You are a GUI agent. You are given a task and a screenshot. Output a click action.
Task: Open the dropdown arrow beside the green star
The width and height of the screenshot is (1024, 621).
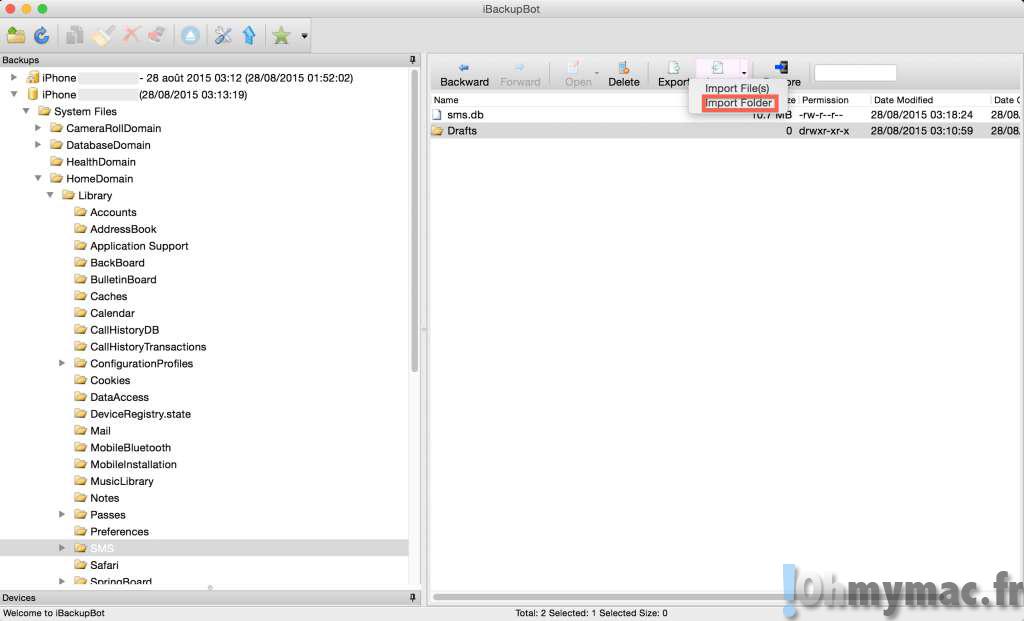[x=304, y=36]
